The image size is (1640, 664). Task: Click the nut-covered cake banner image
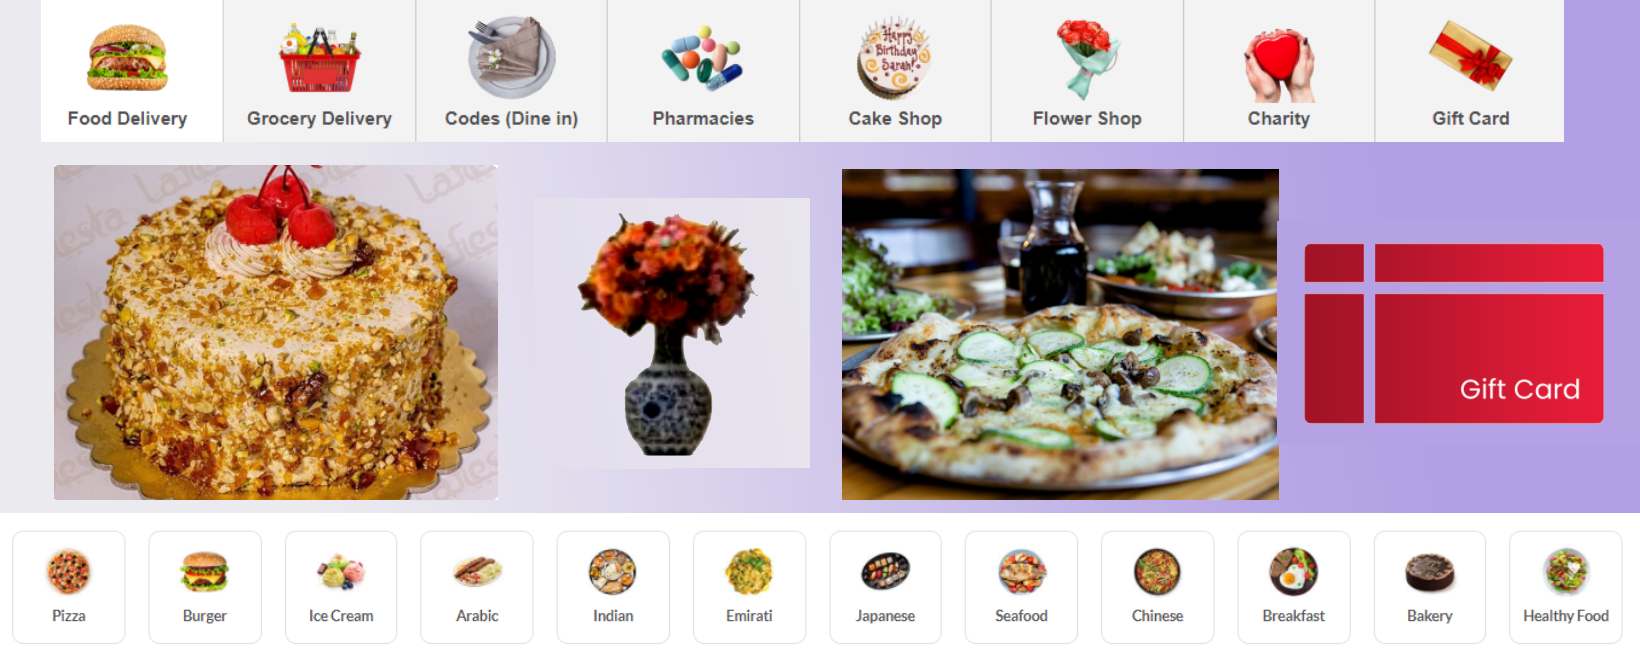[276, 332]
